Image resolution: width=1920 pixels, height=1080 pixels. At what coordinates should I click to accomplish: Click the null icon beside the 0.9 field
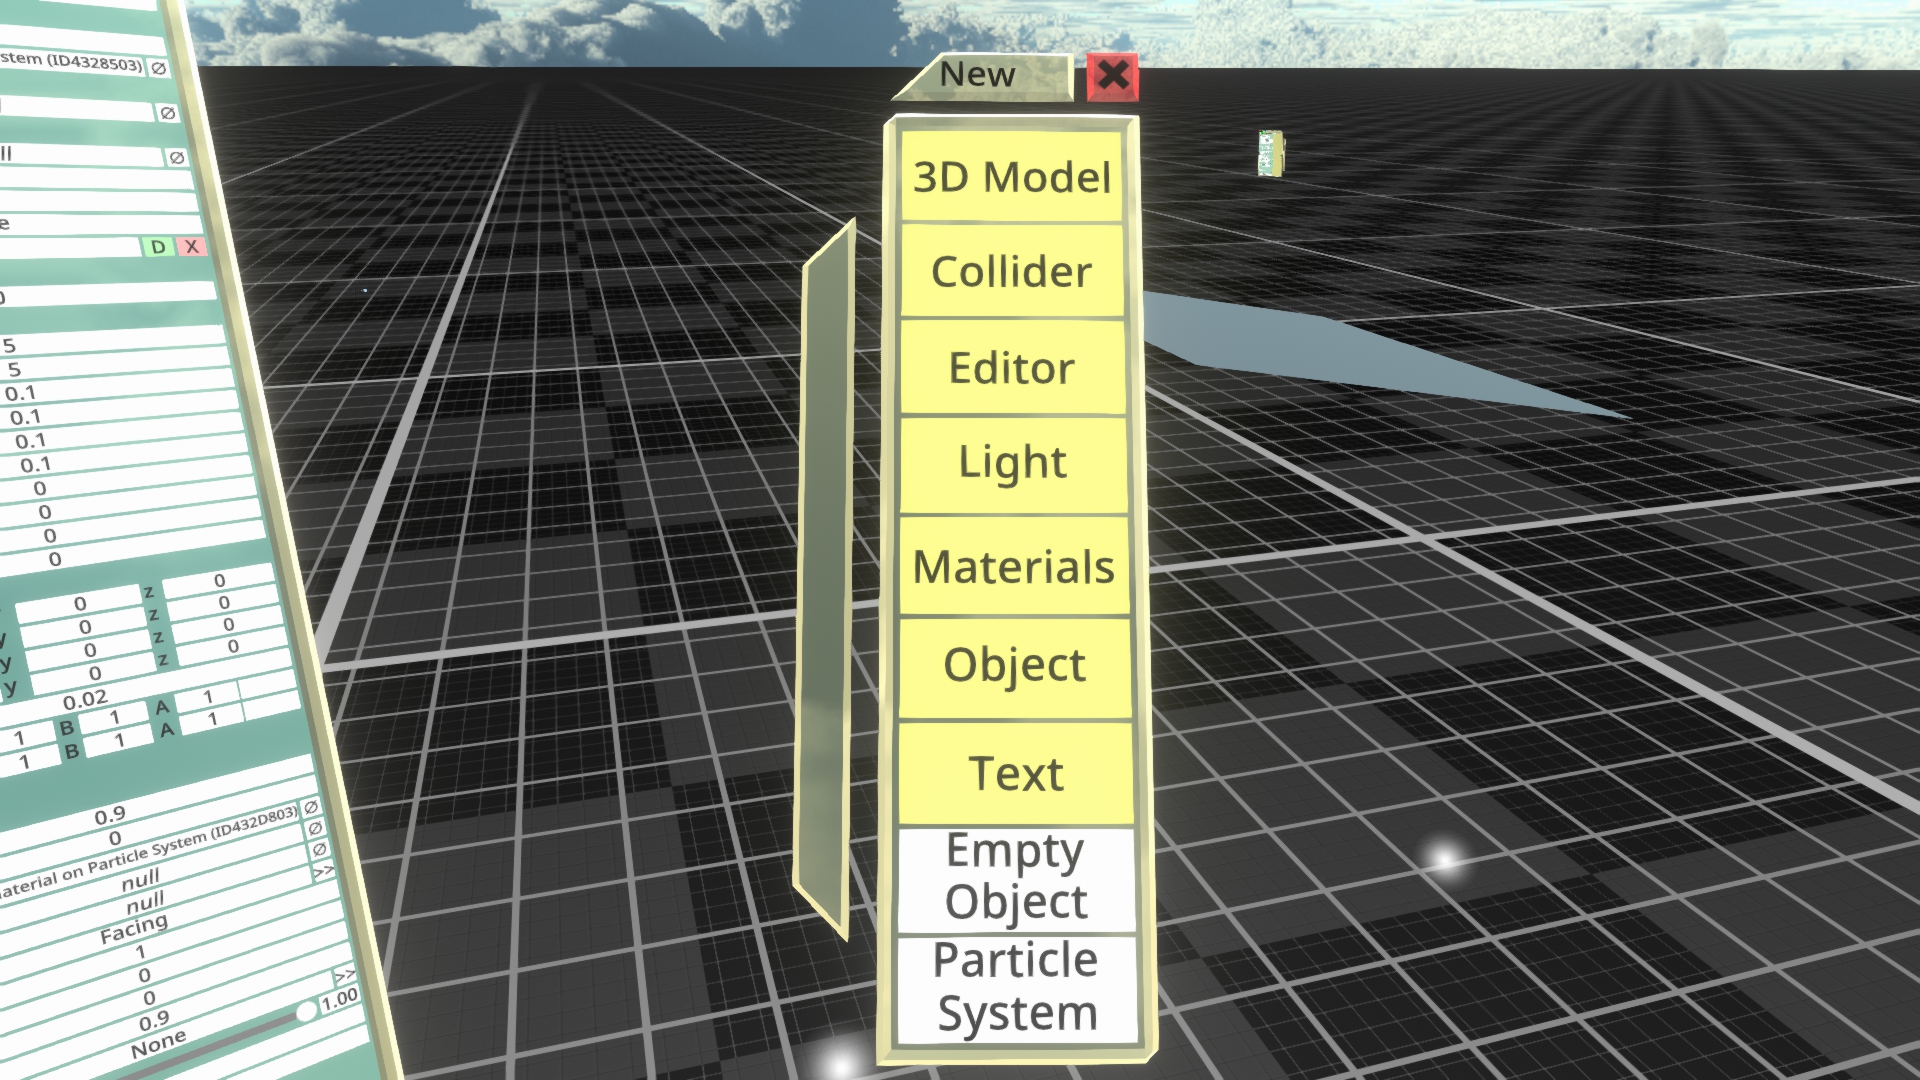311,807
